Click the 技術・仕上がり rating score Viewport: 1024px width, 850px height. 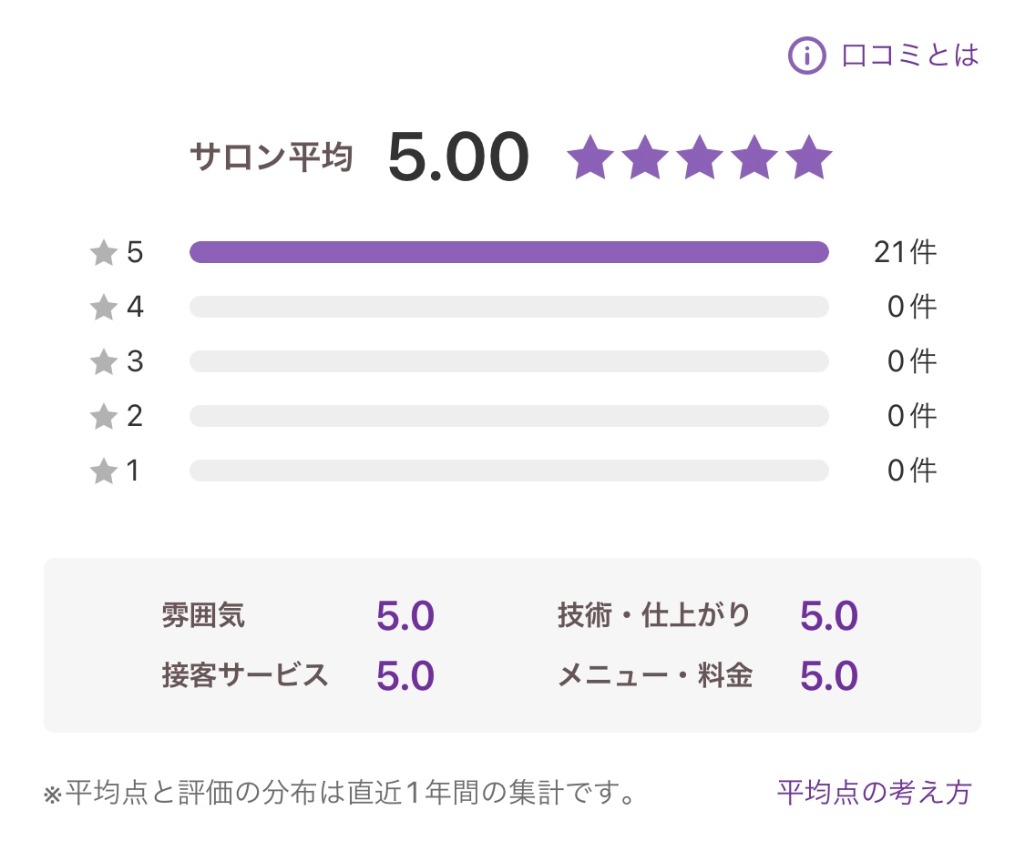pyautogui.click(x=829, y=617)
